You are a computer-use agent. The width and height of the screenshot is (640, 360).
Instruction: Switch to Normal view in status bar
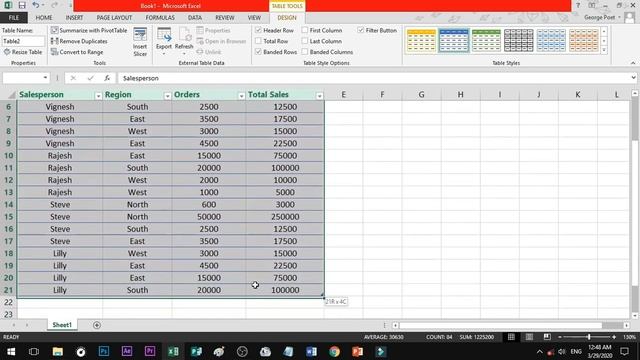click(x=511, y=337)
